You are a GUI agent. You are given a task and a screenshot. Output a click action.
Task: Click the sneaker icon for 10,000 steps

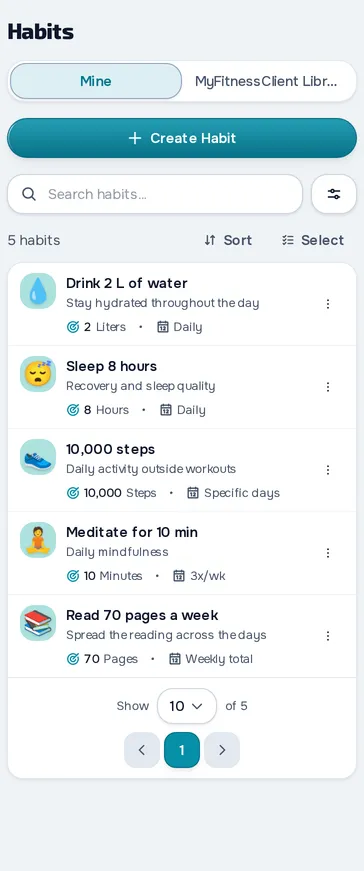(38, 457)
